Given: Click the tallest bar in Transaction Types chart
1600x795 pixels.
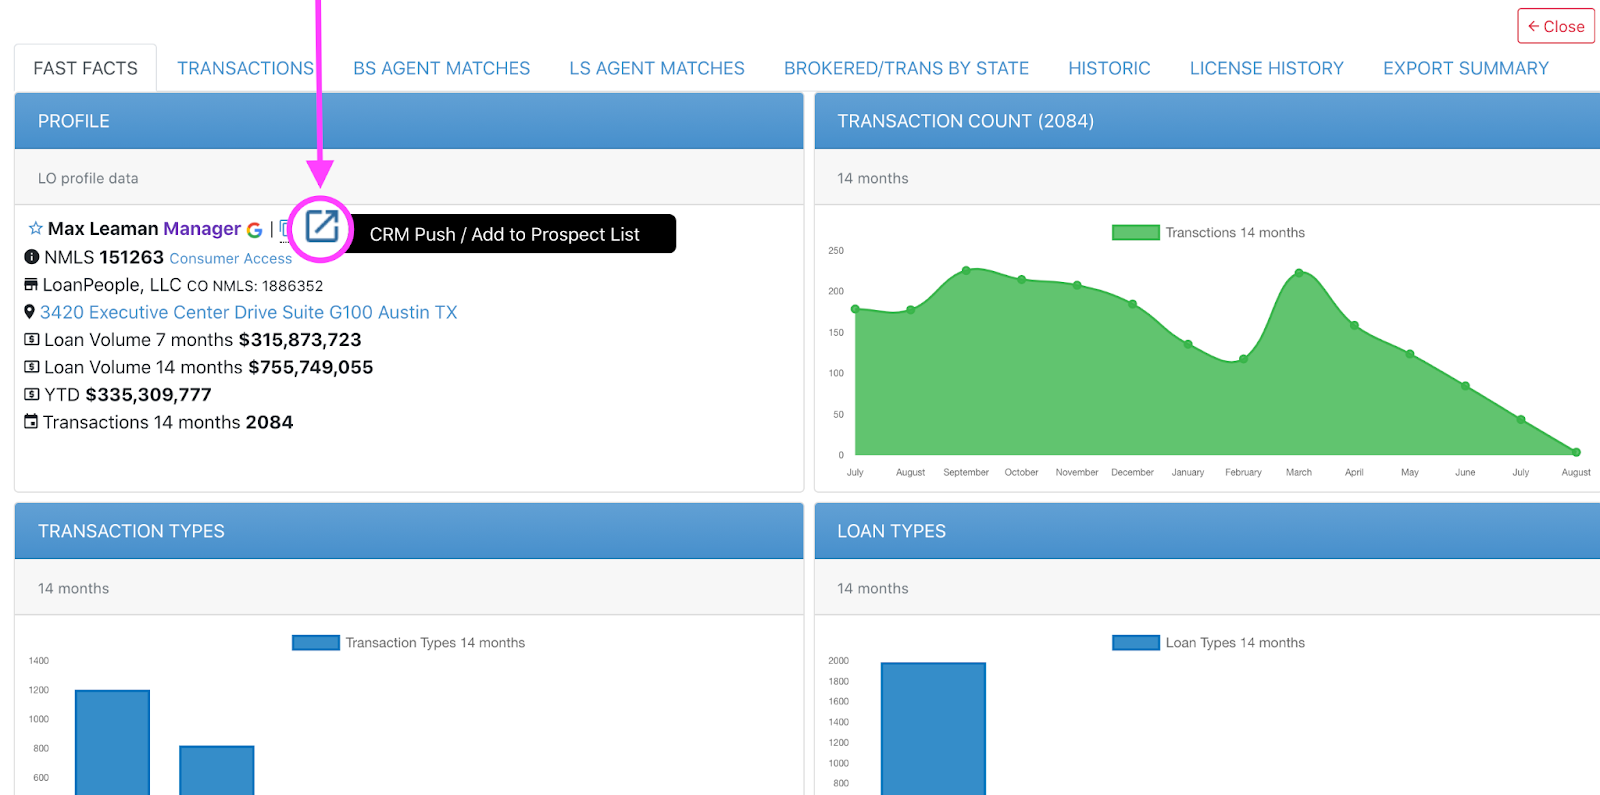Looking at the screenshot, I should point(112,742).
